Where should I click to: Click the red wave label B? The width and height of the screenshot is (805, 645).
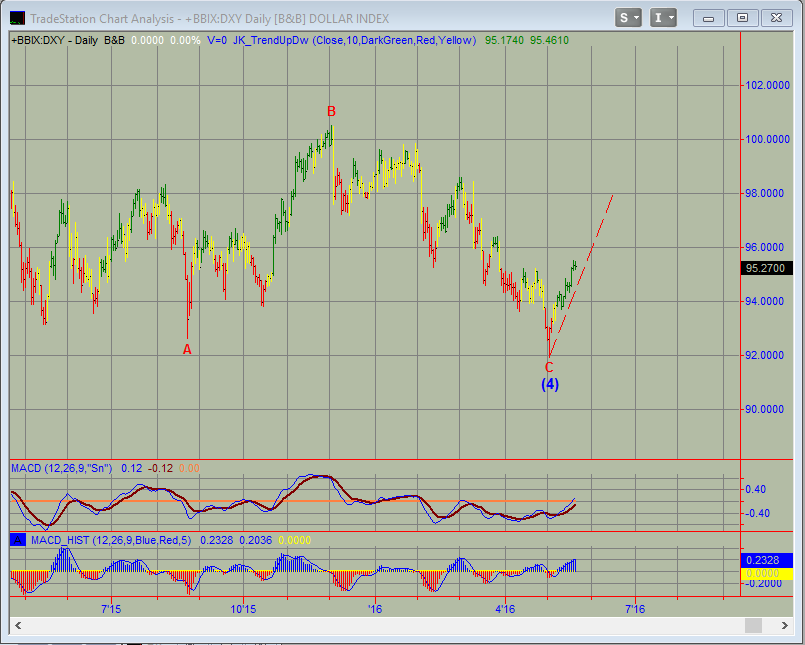[x=331, y=111]
